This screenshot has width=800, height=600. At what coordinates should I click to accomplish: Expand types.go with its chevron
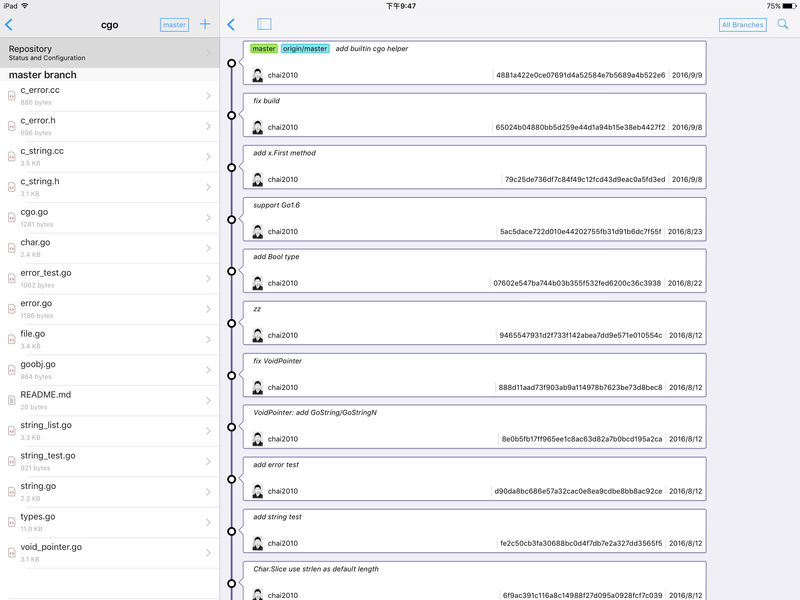click(x=208, y=522)
